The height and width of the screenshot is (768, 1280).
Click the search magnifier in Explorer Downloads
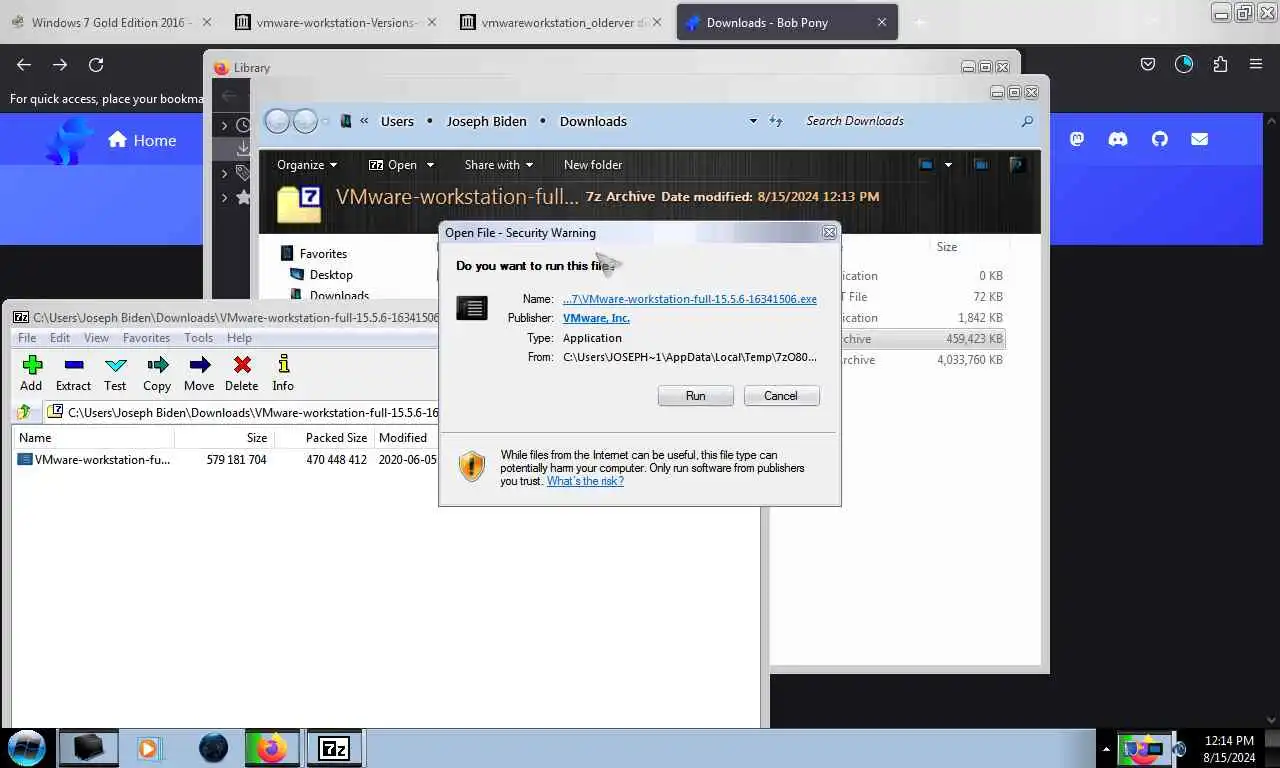tap(1027, 121)
